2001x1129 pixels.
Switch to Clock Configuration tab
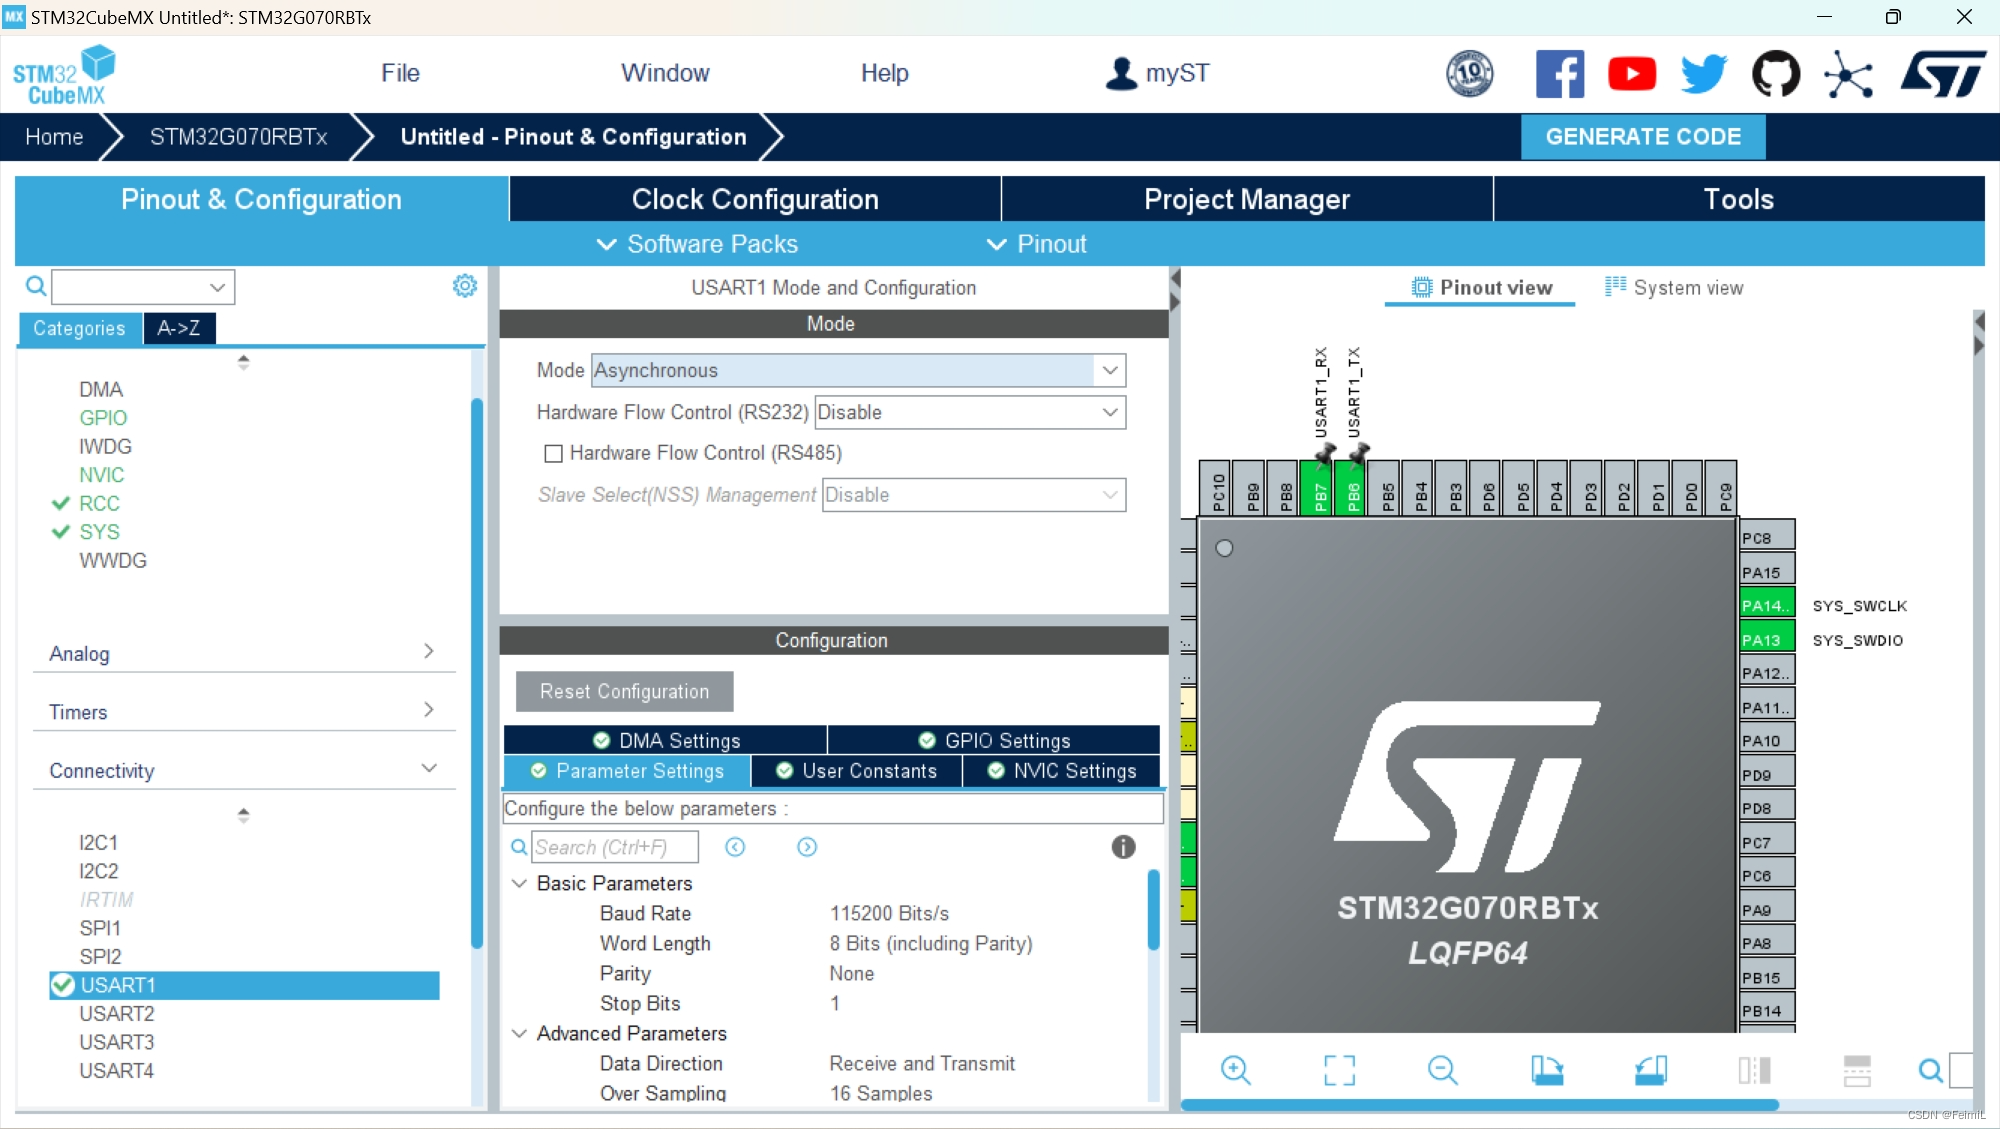click(754, 199)
